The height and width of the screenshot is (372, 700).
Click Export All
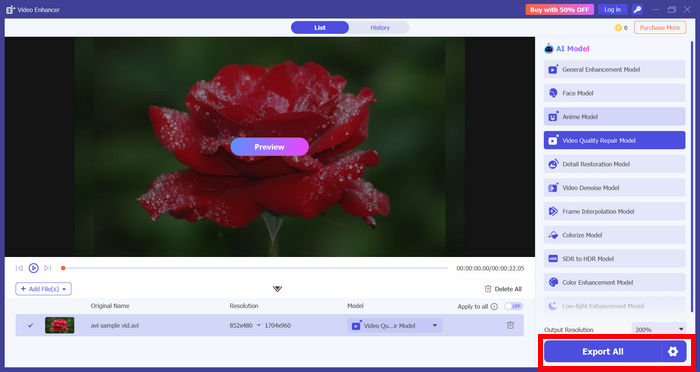coord(603,351)
